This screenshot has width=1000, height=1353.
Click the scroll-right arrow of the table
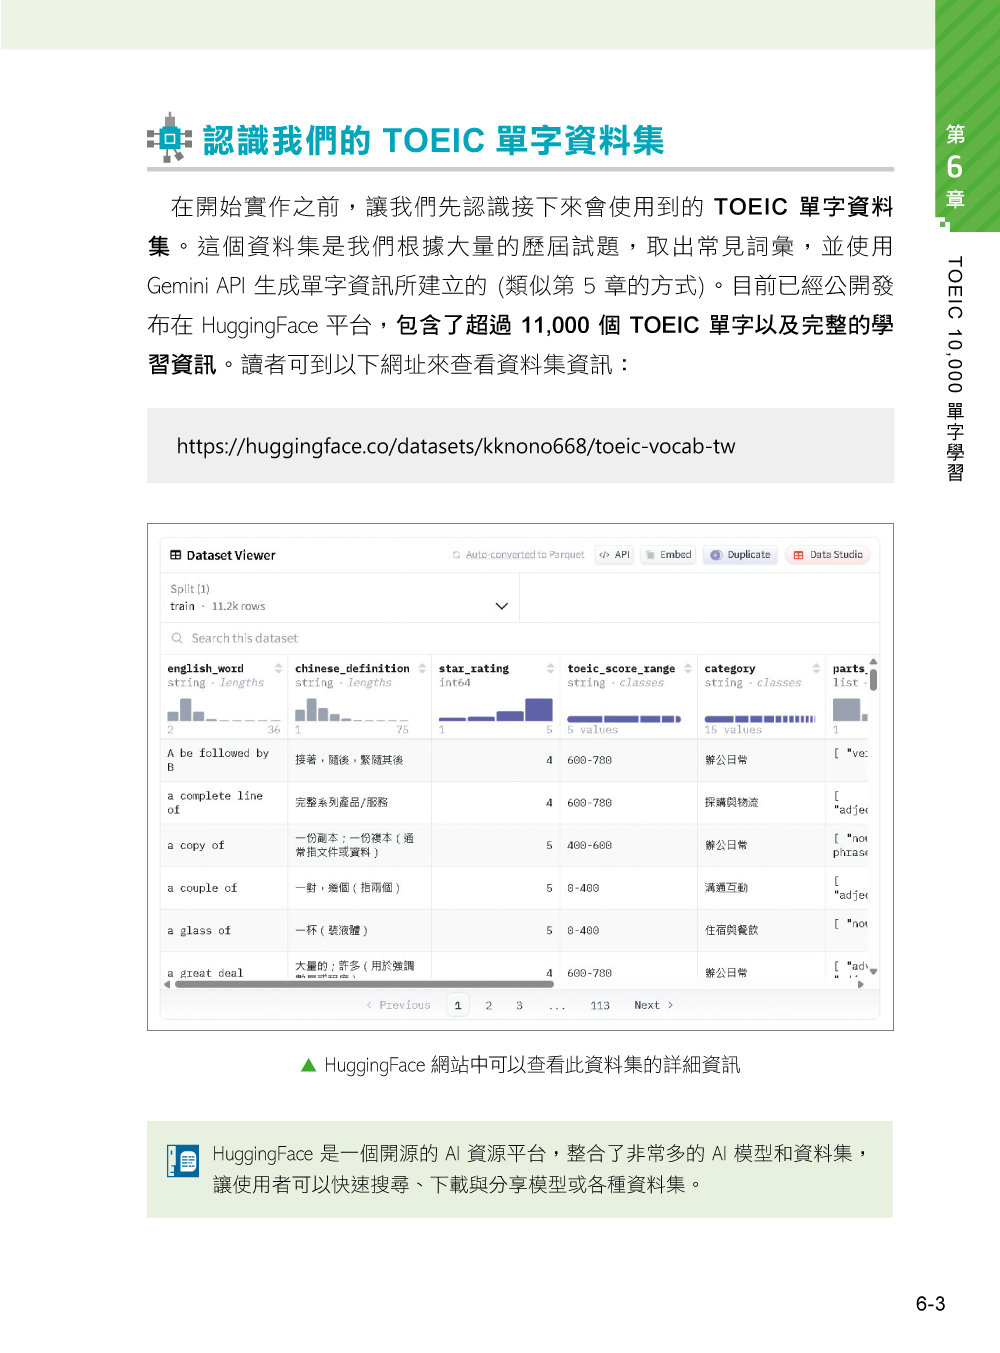860,984
